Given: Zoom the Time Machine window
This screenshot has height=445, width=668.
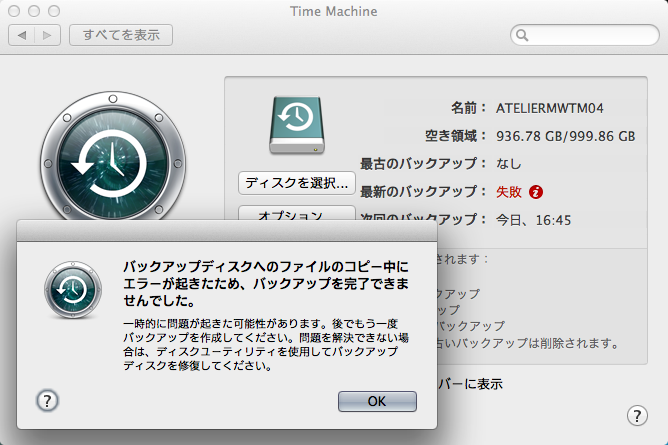Looking at the screenshot, I should click(54, 11).
